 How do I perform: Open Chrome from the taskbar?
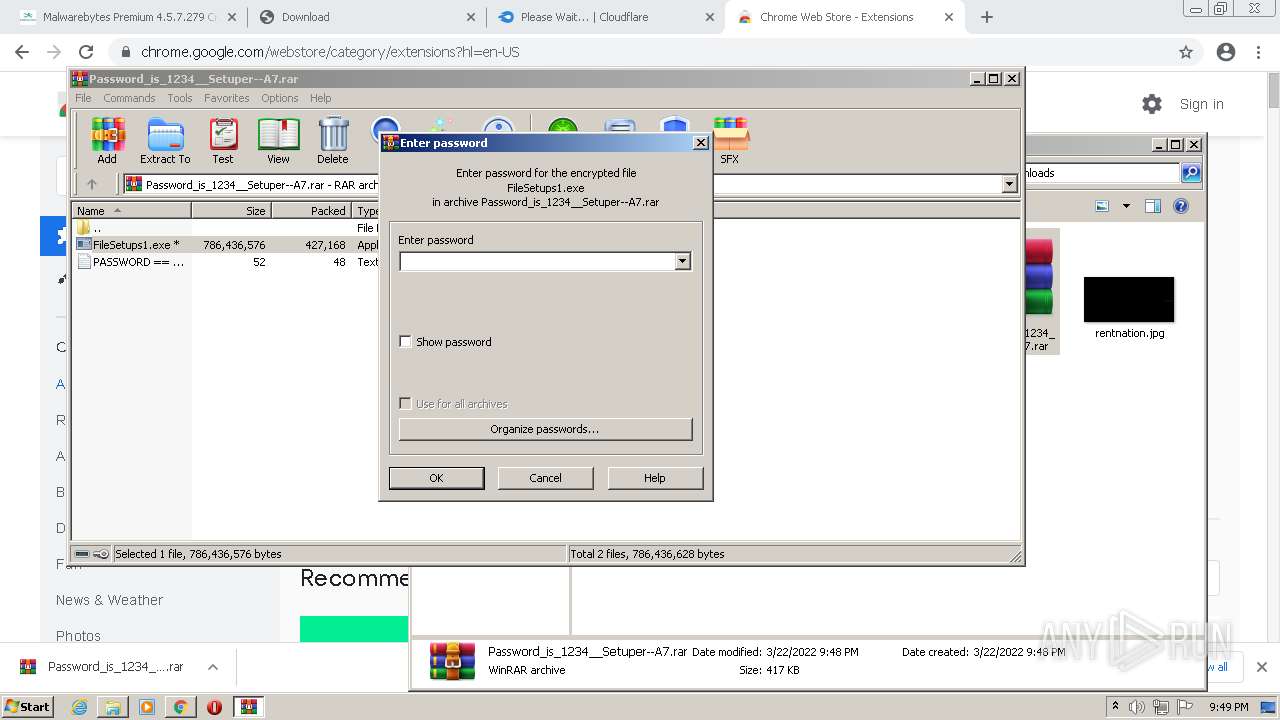(180, 707)
